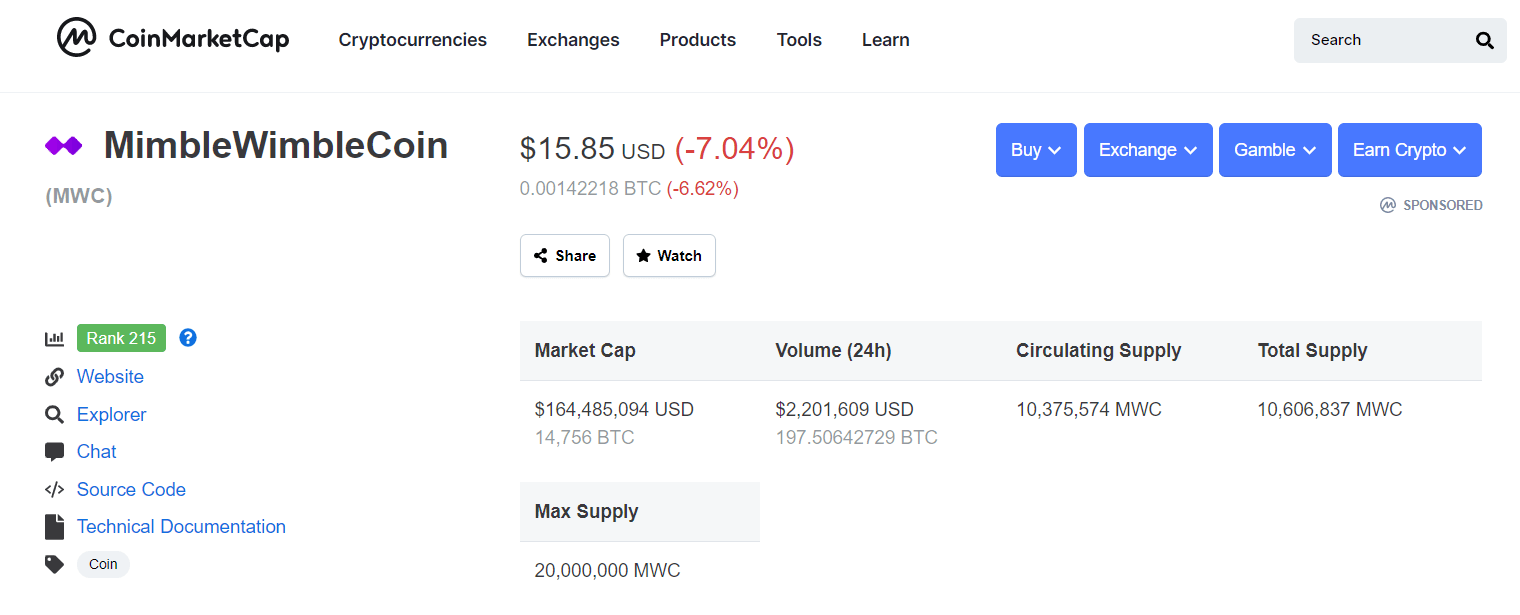The image size is (1520, 615).
Task: Click the Rank 215 badge
Action: 121,338
